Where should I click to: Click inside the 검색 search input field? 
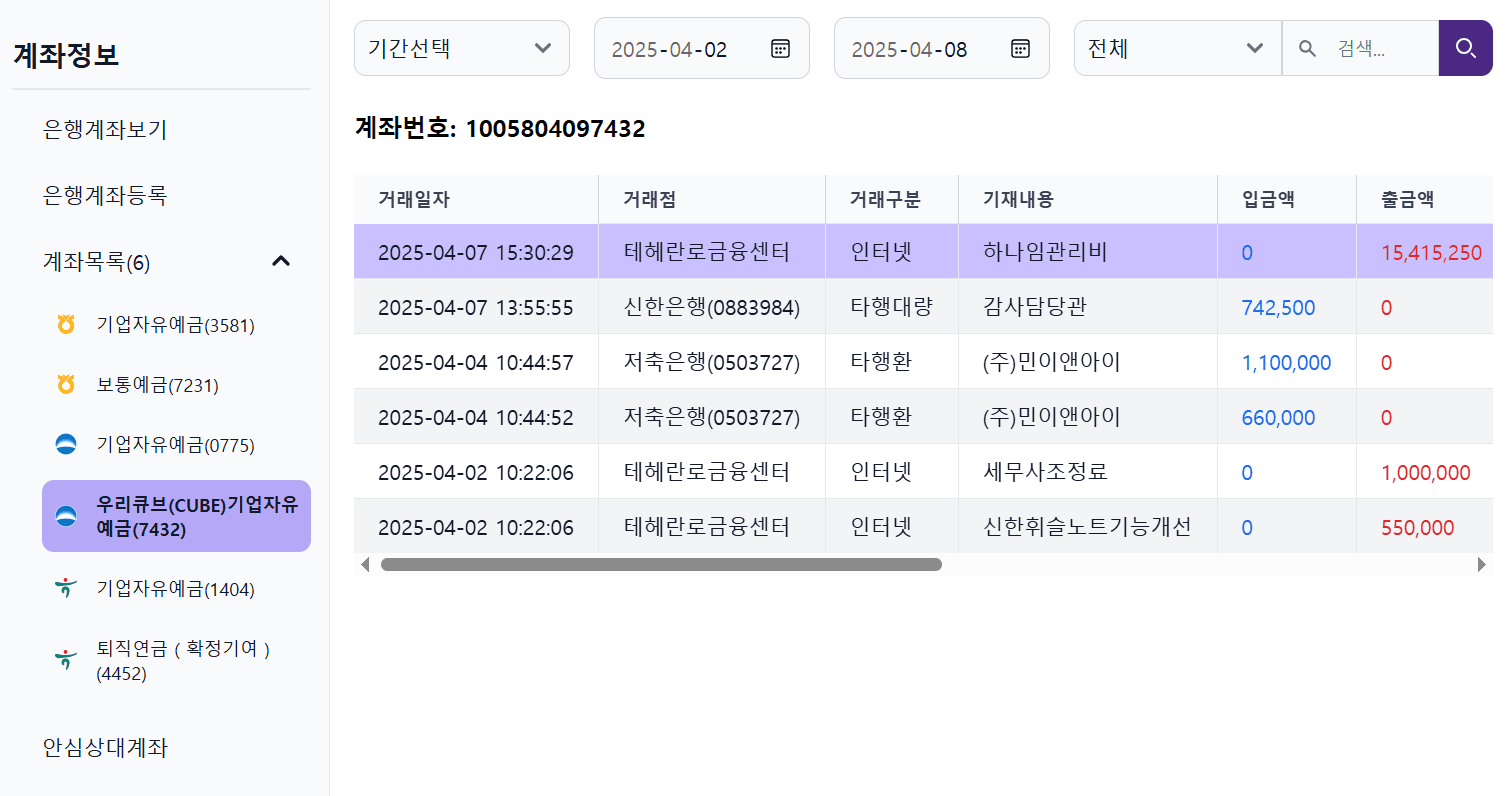(x=1370, y=47)
